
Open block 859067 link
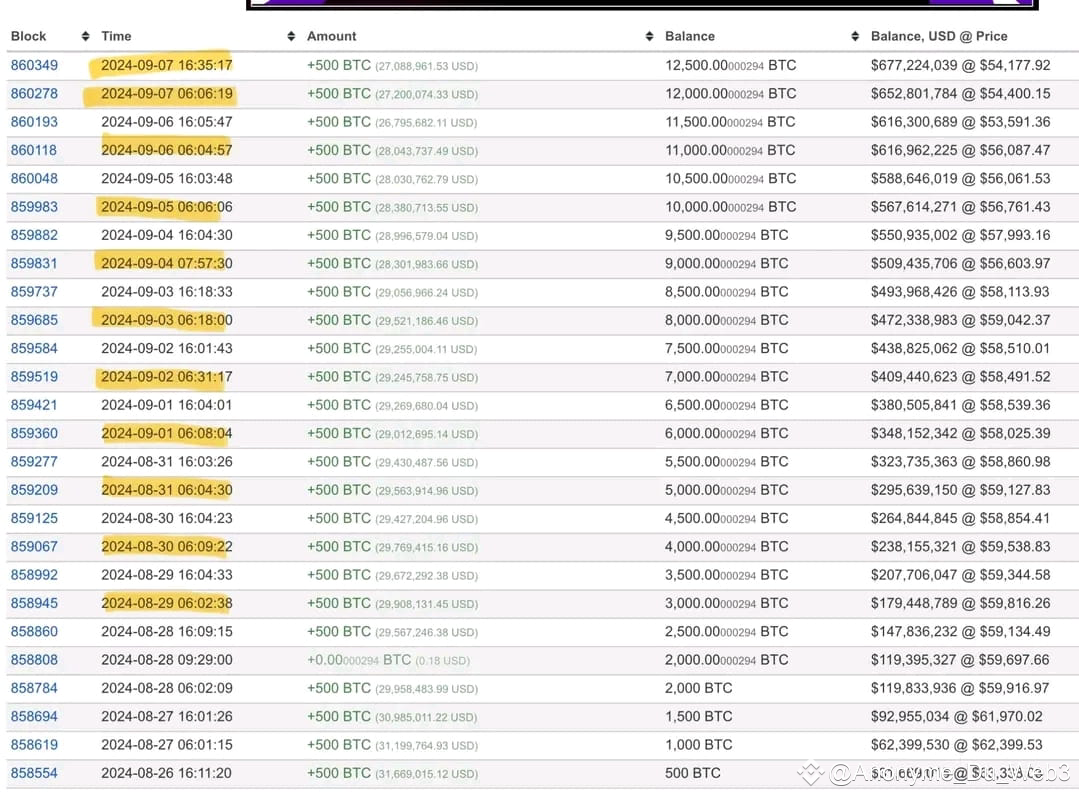[34, 547]
